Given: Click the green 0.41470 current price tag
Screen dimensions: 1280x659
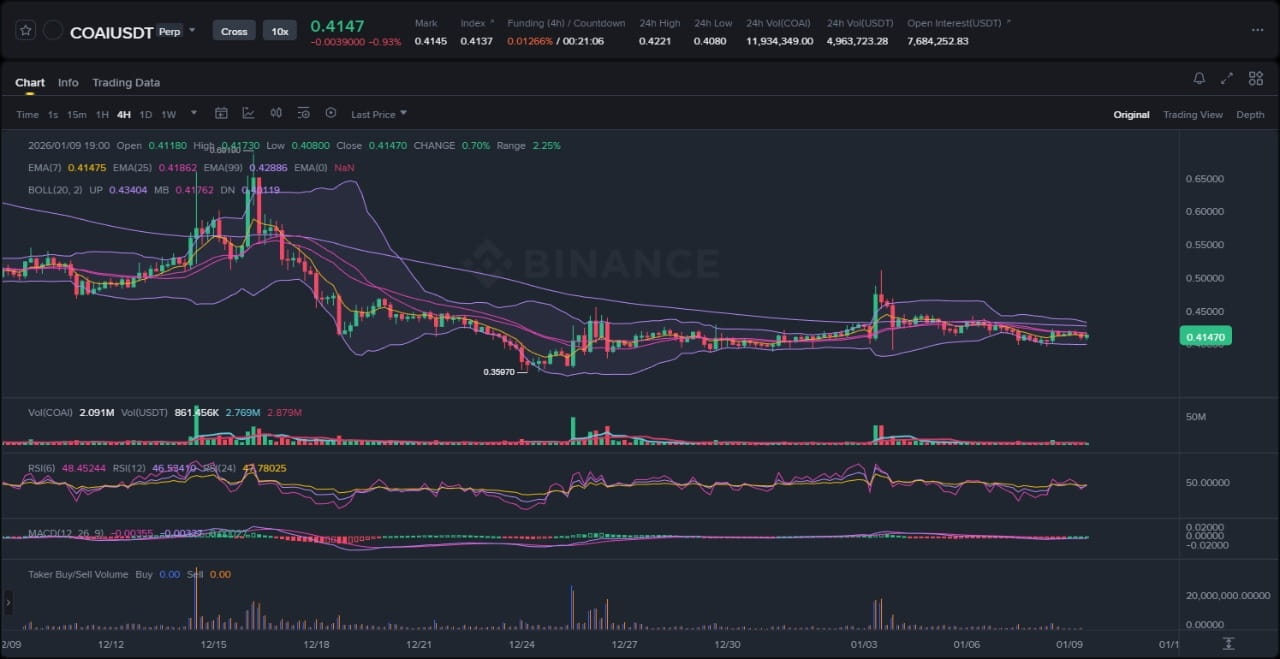Looking at the screenshot, I should coord(1208,338).
